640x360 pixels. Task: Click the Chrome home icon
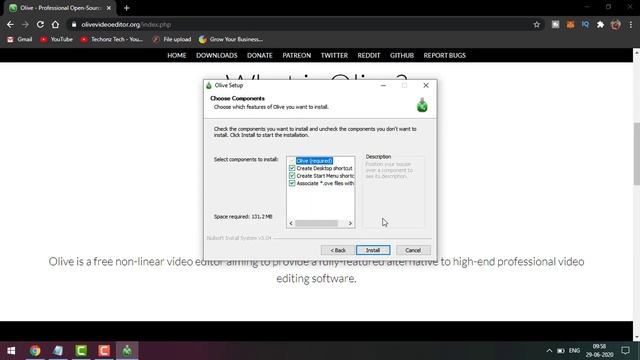55,24
